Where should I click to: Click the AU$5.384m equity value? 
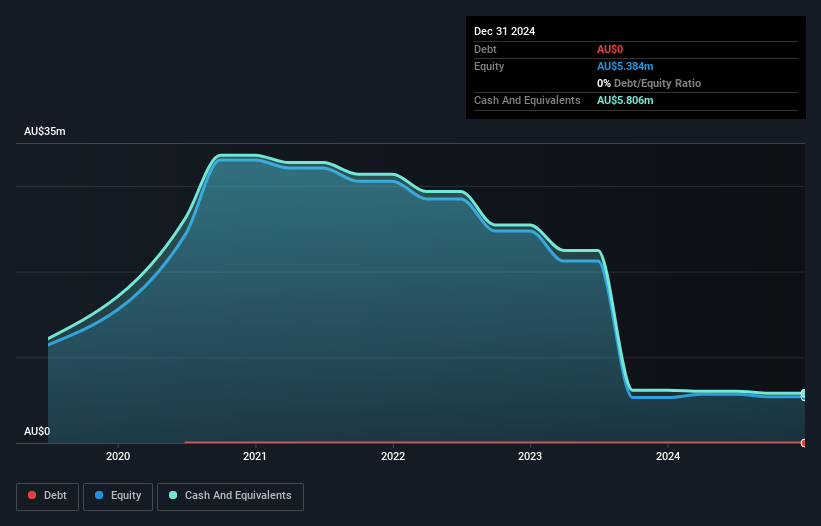point(625,66)
